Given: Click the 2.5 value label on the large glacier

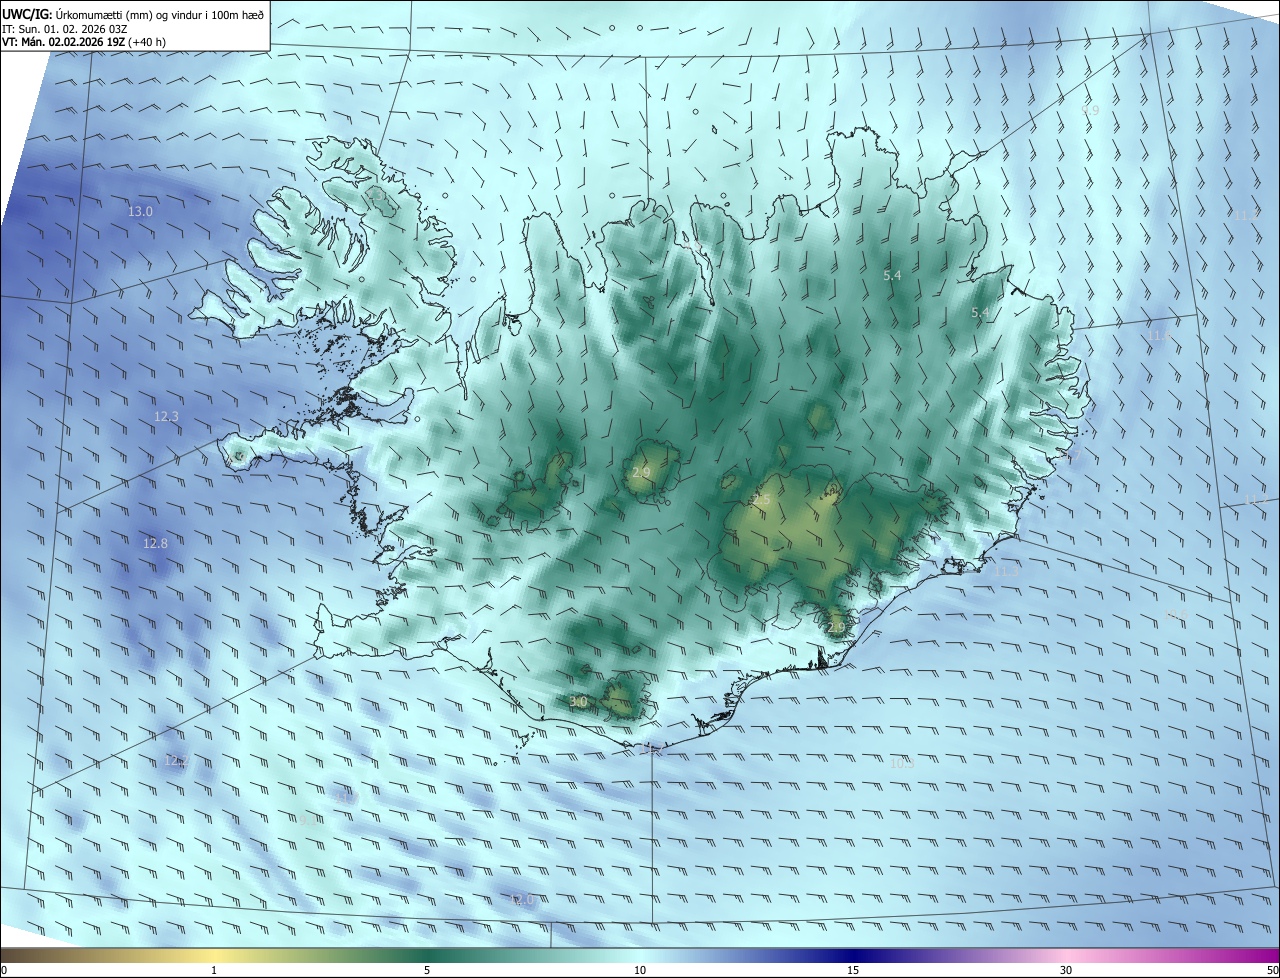Looking at the screenshot, I should click(x=762, y=500).
